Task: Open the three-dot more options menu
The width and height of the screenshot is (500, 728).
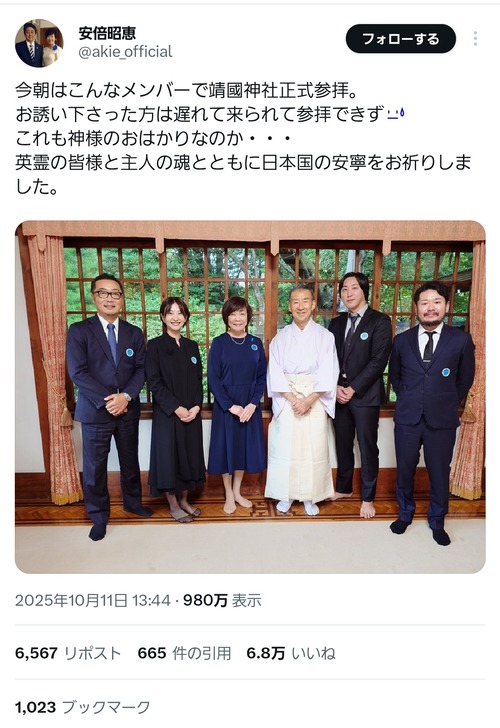Action: coord(475,39)
